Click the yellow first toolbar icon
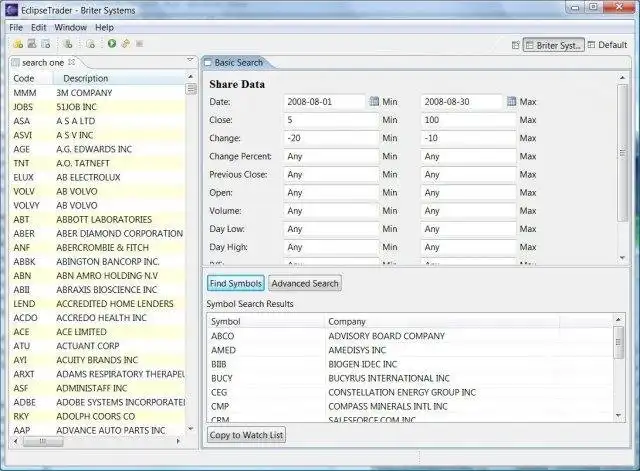The image size is (640, 471). point(18,44)
